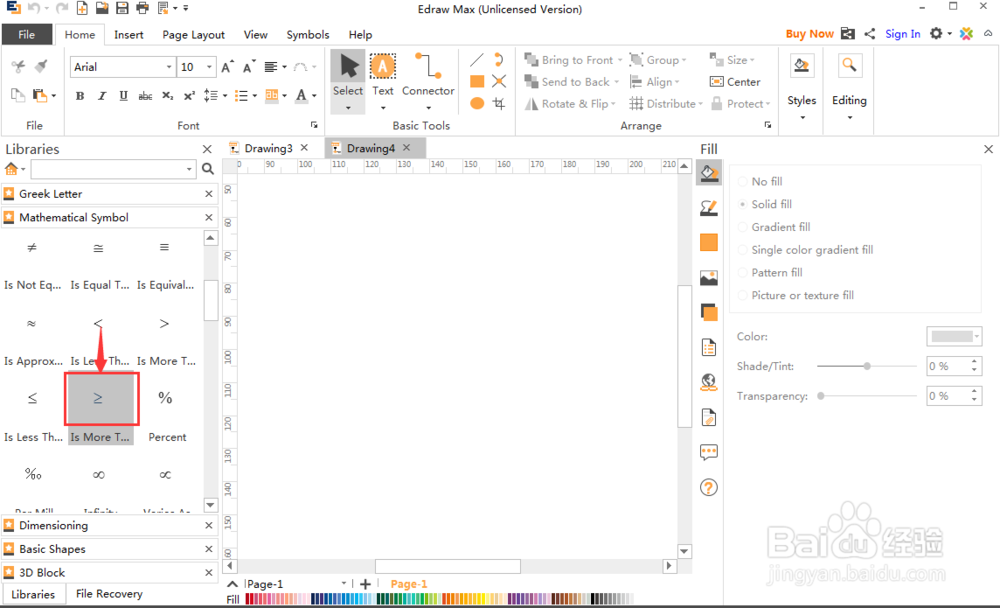Expand the Send to Back dropdown arrow
This screenshot has width=1000, height=608.
click(617, 82)
